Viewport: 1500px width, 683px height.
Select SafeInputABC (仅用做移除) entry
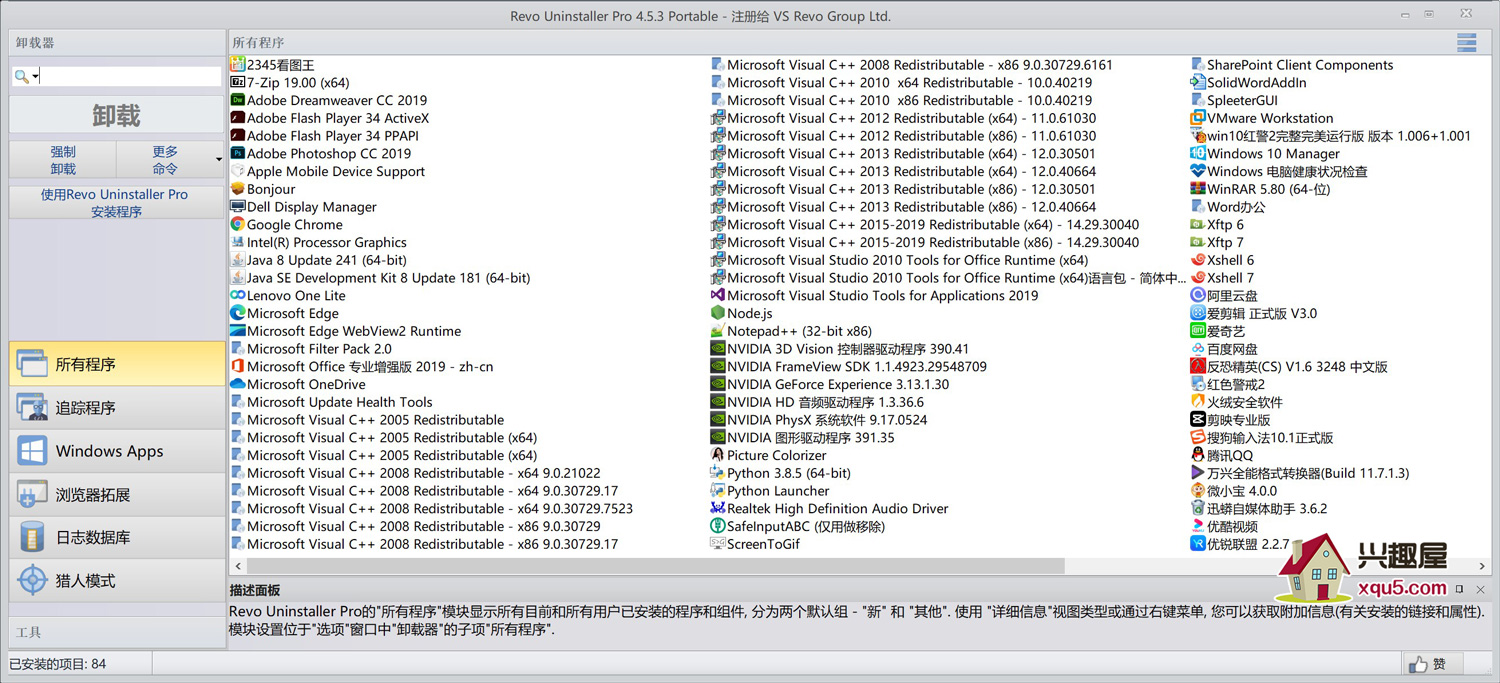coord(797,526)
